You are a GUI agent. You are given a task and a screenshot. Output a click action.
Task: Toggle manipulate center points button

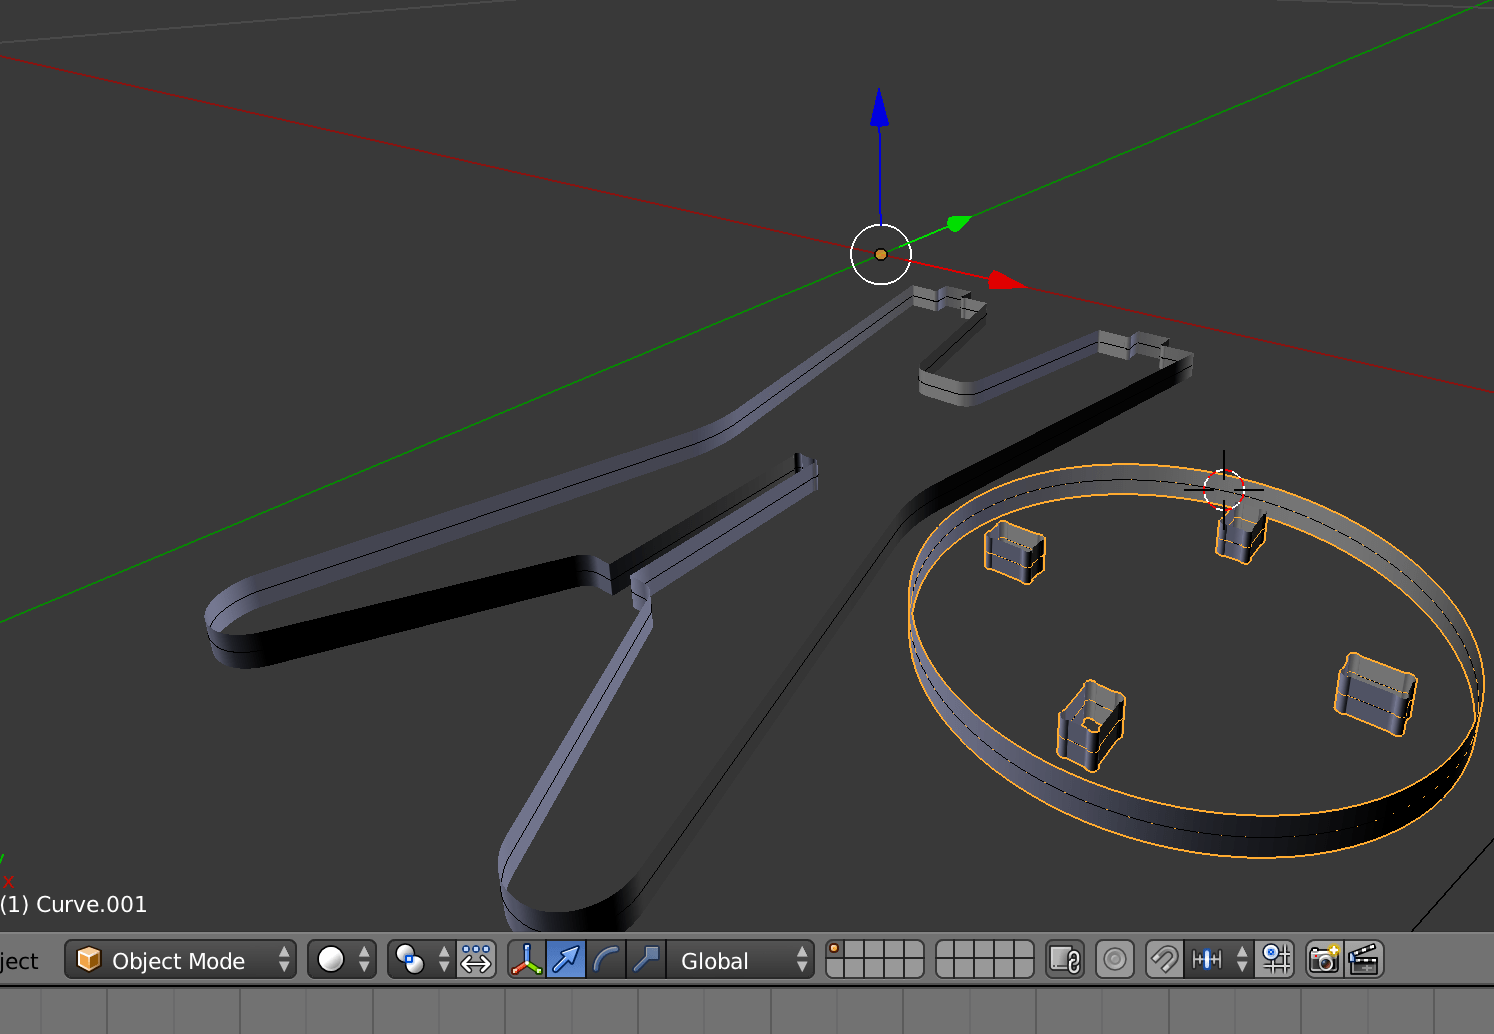coord(475,960)
